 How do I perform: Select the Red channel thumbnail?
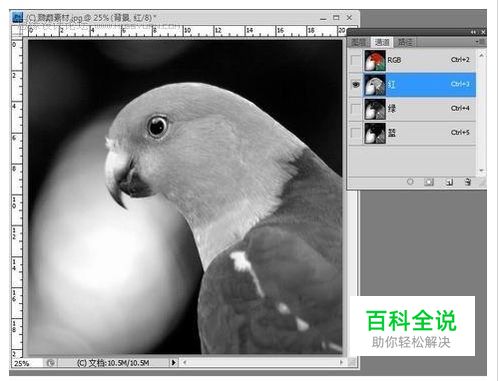[x=375, y=85]
